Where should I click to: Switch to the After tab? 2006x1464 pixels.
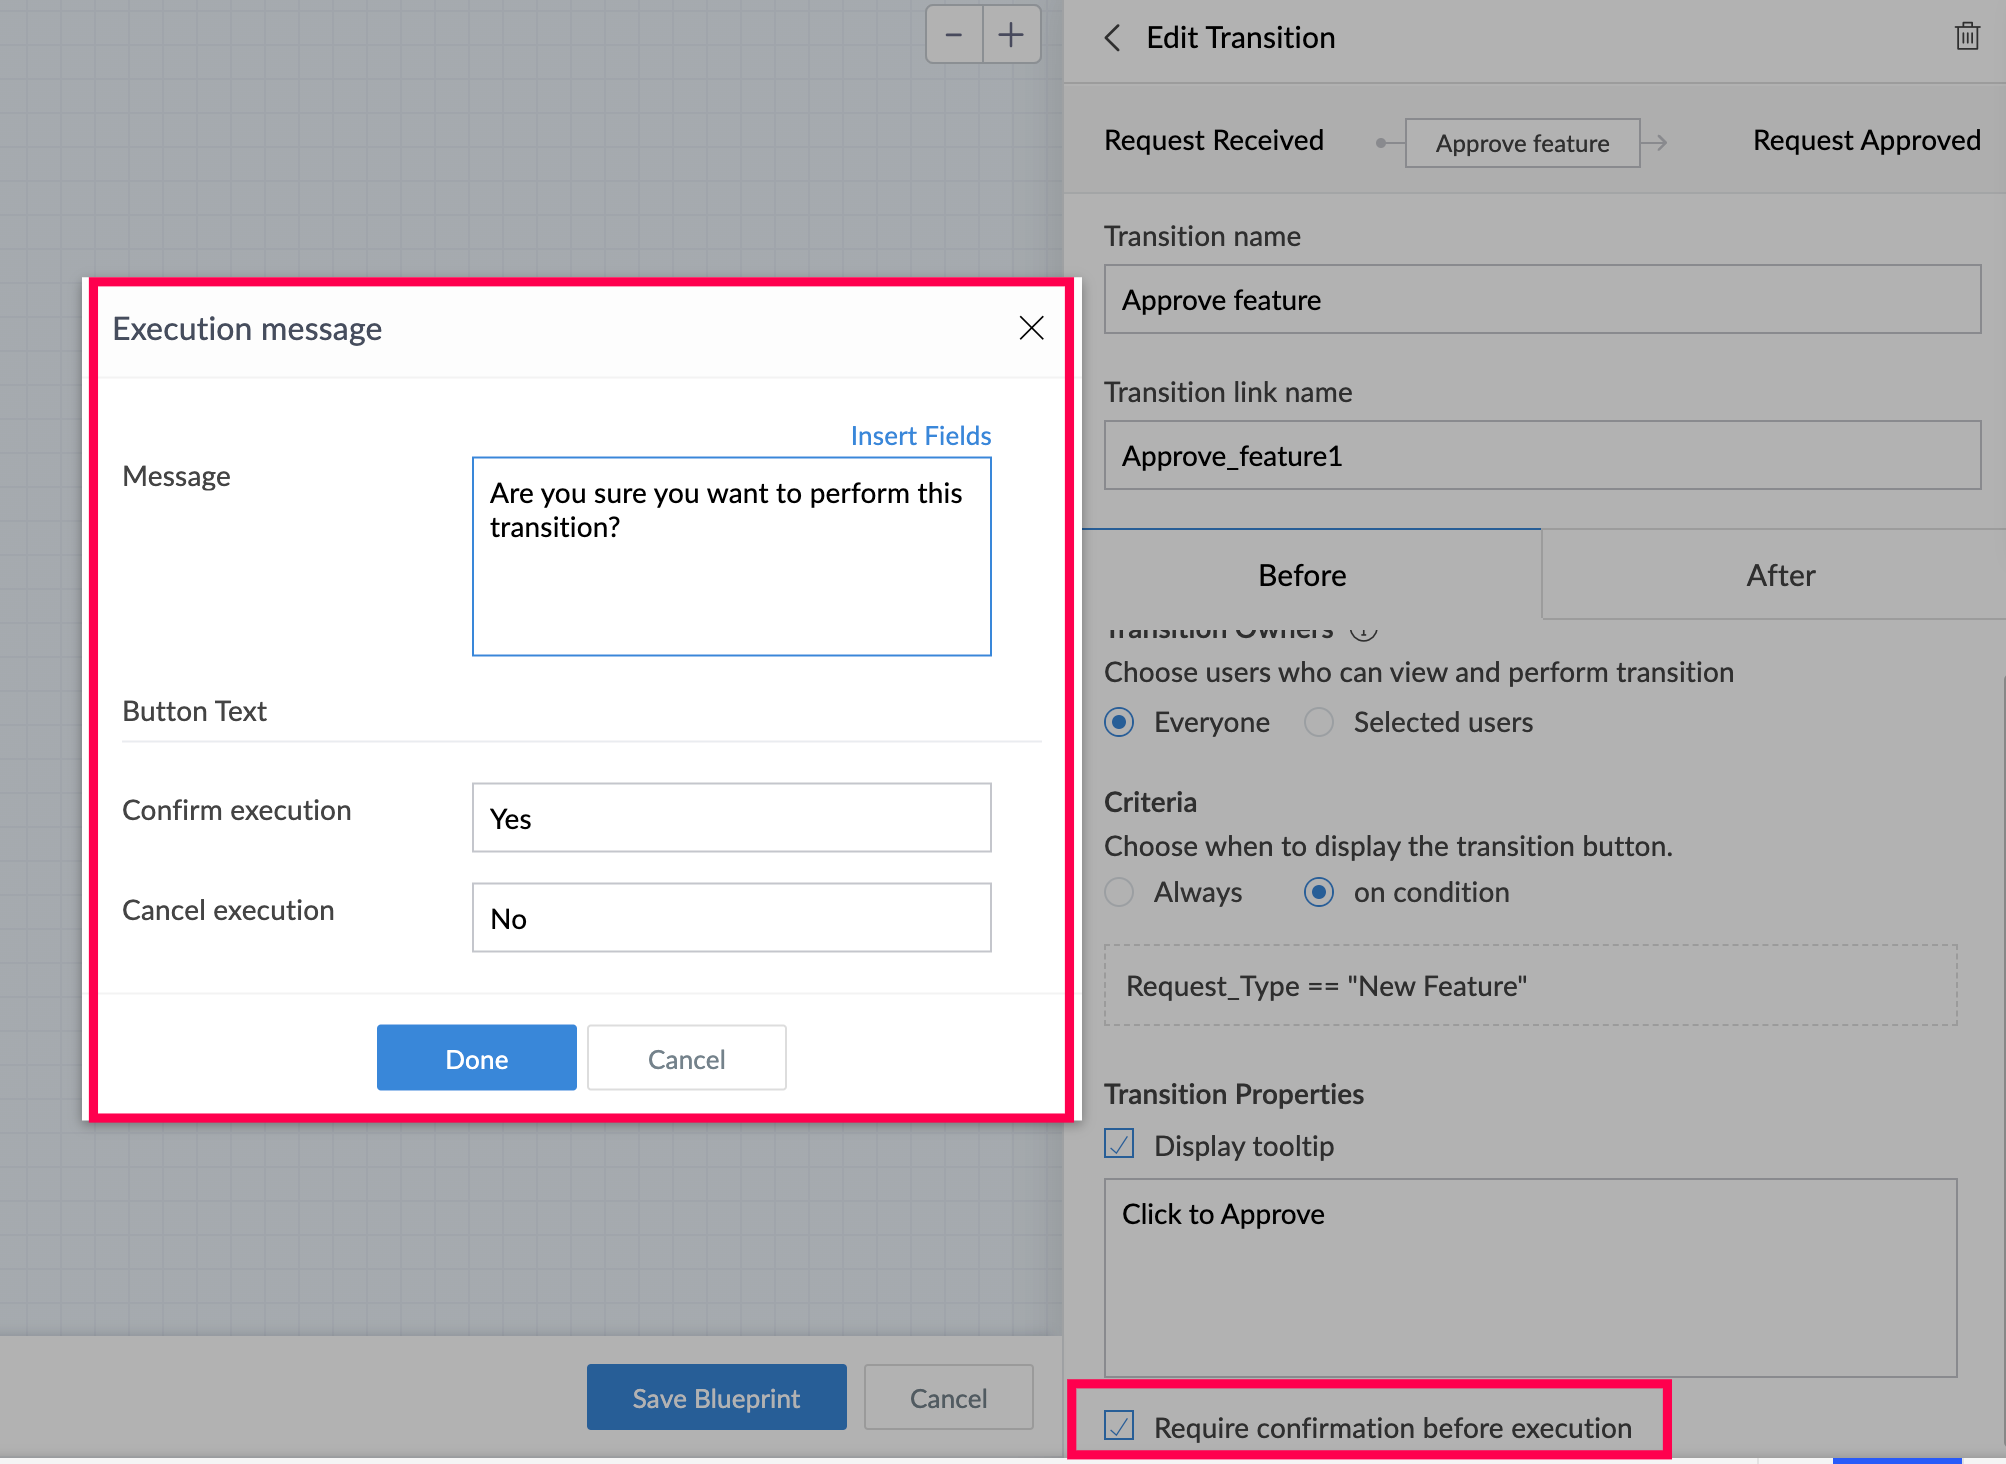pyautogui.click(x=1780, y=576)
